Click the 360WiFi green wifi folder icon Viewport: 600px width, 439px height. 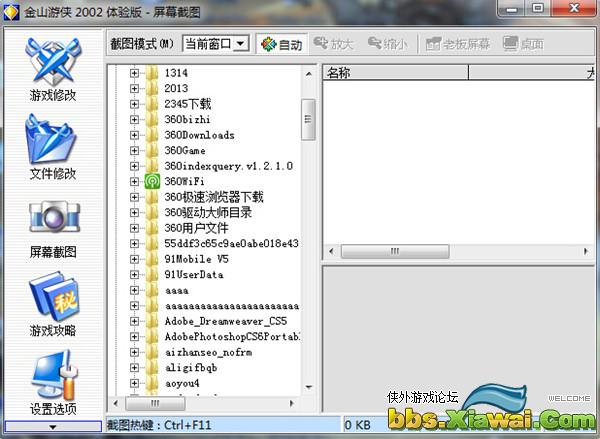(x=152, y=182)
